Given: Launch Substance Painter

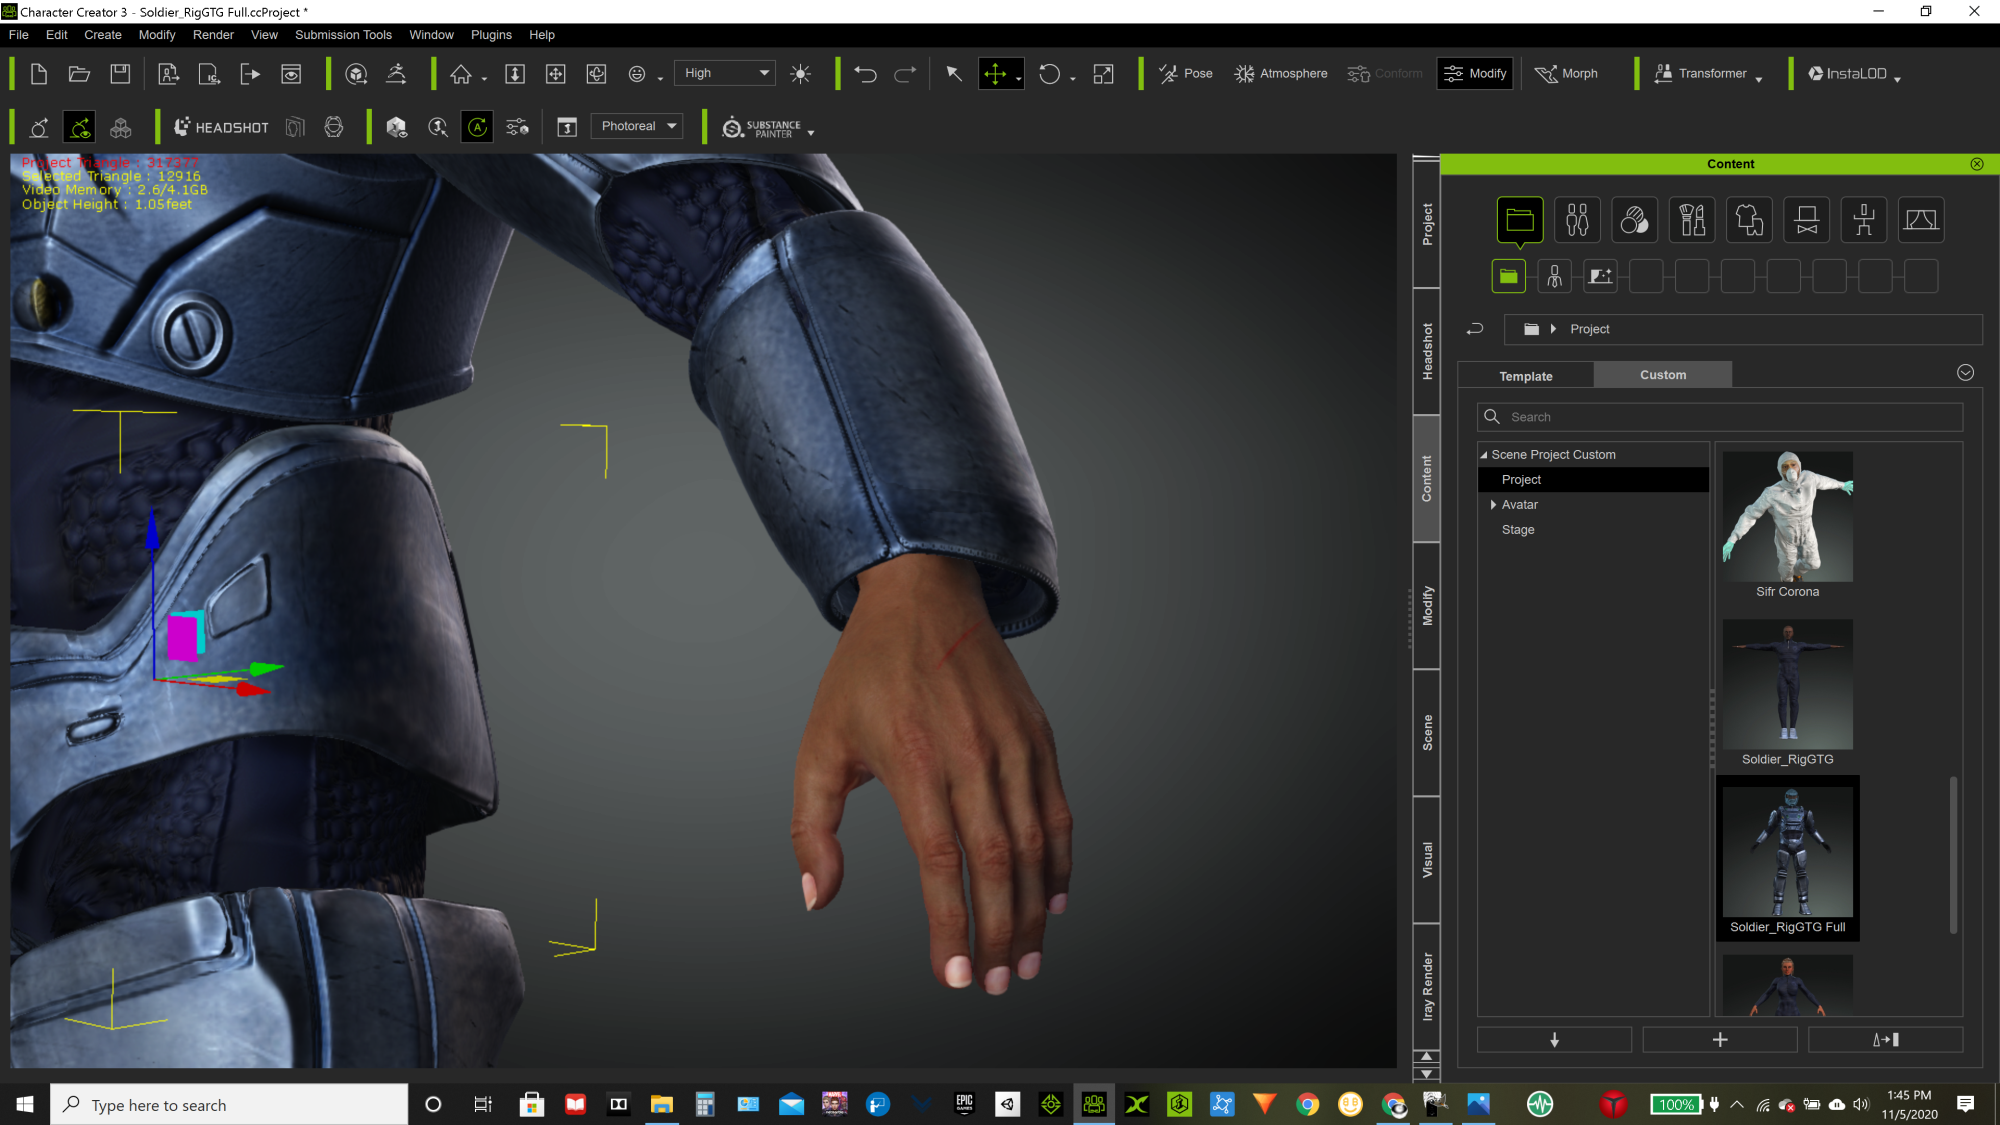Looking at the screenshot, I should 762,128.
